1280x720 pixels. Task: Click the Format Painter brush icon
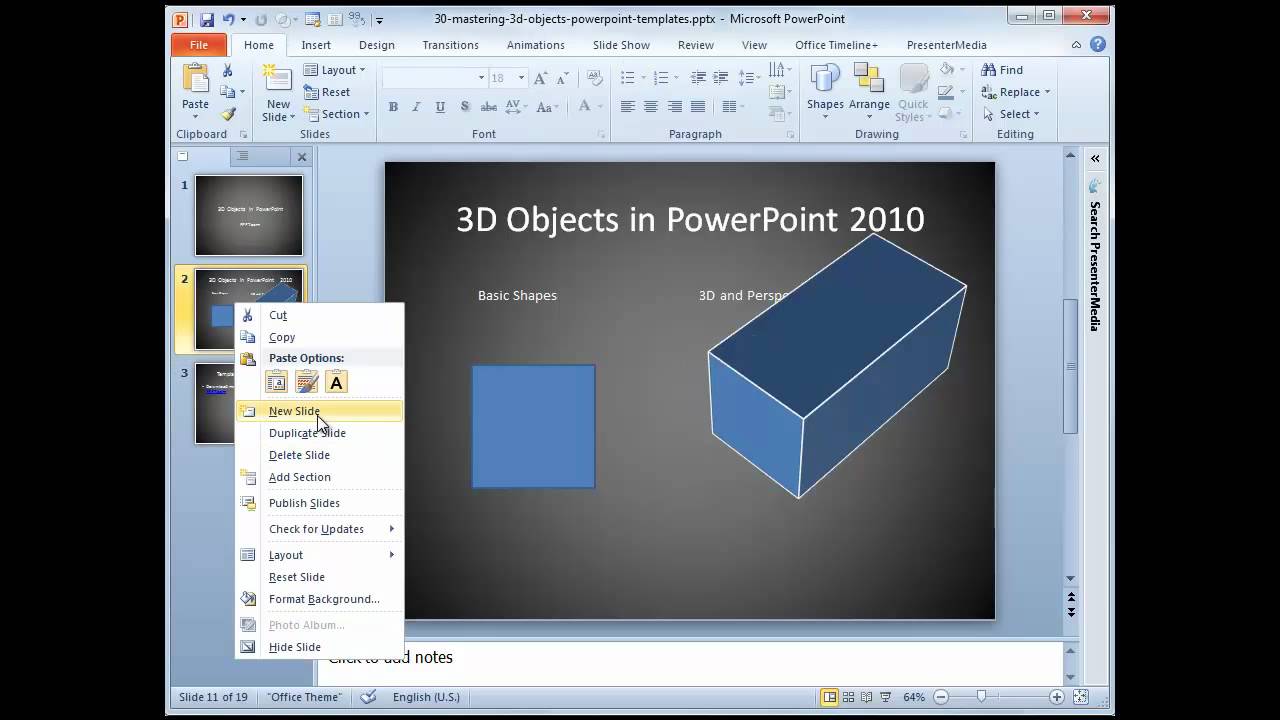point(228,114)
